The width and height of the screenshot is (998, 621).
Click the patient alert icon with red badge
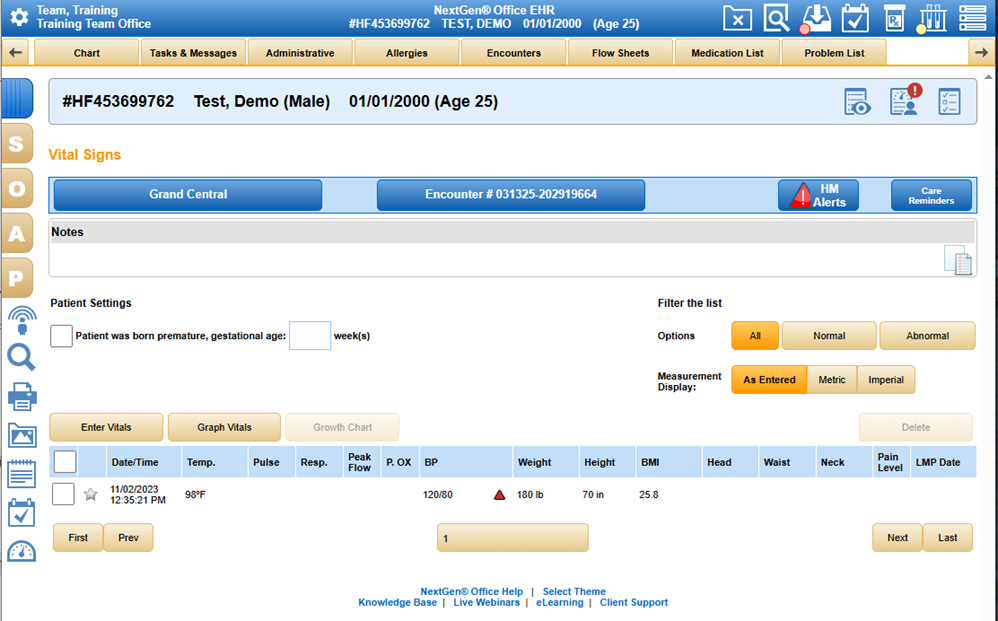905,101
